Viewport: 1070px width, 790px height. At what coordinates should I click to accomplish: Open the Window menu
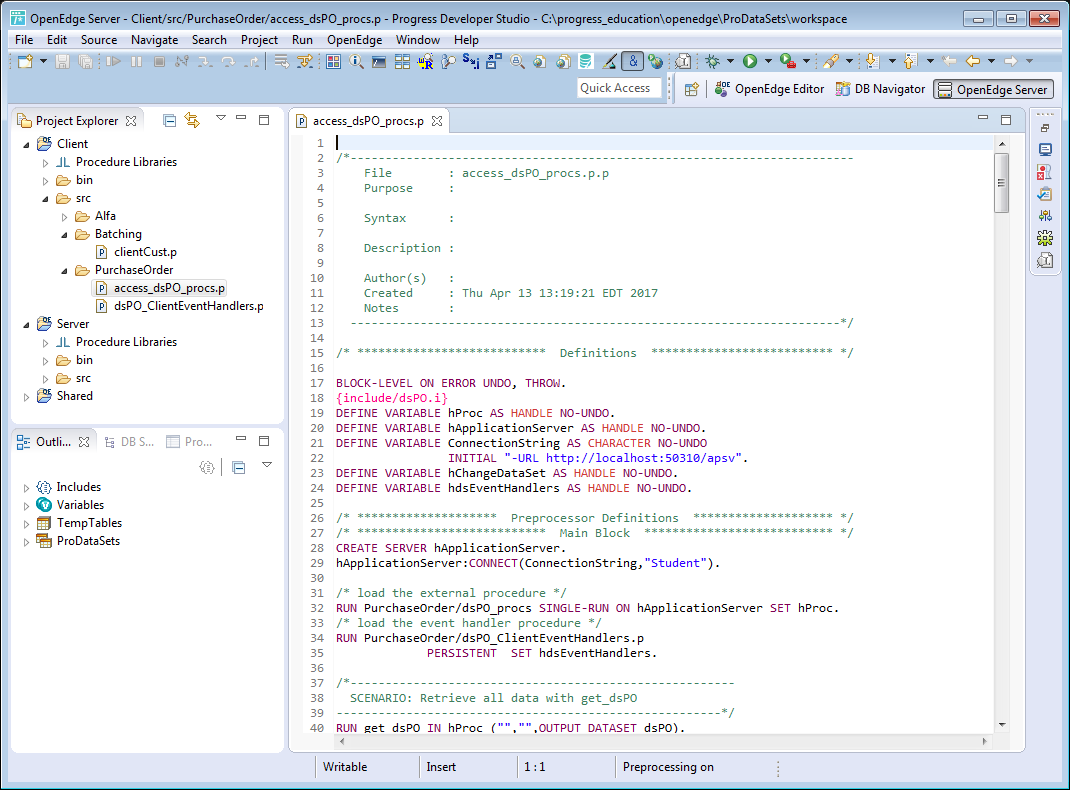coord(418,40)
